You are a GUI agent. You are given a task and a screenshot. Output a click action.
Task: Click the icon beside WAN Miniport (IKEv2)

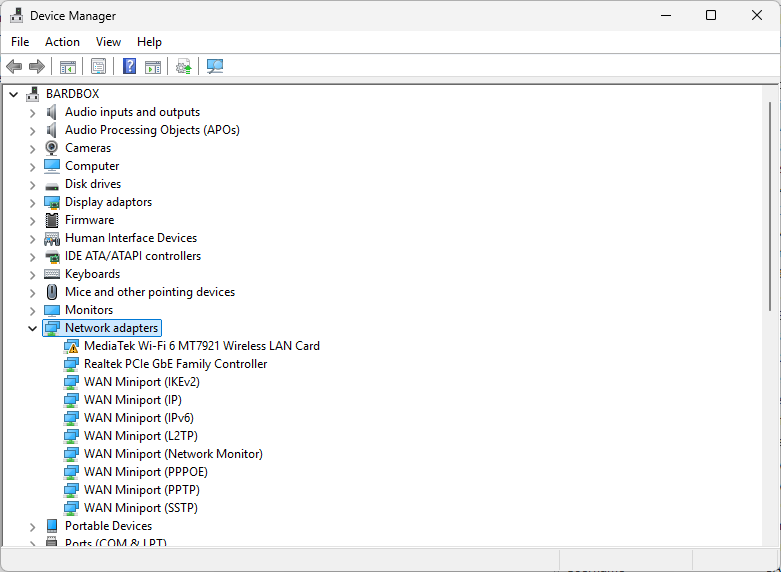click(x=71, y=382)
